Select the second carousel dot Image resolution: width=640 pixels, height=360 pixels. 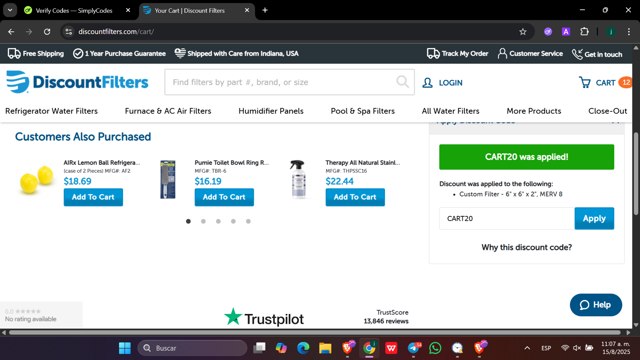203,221
